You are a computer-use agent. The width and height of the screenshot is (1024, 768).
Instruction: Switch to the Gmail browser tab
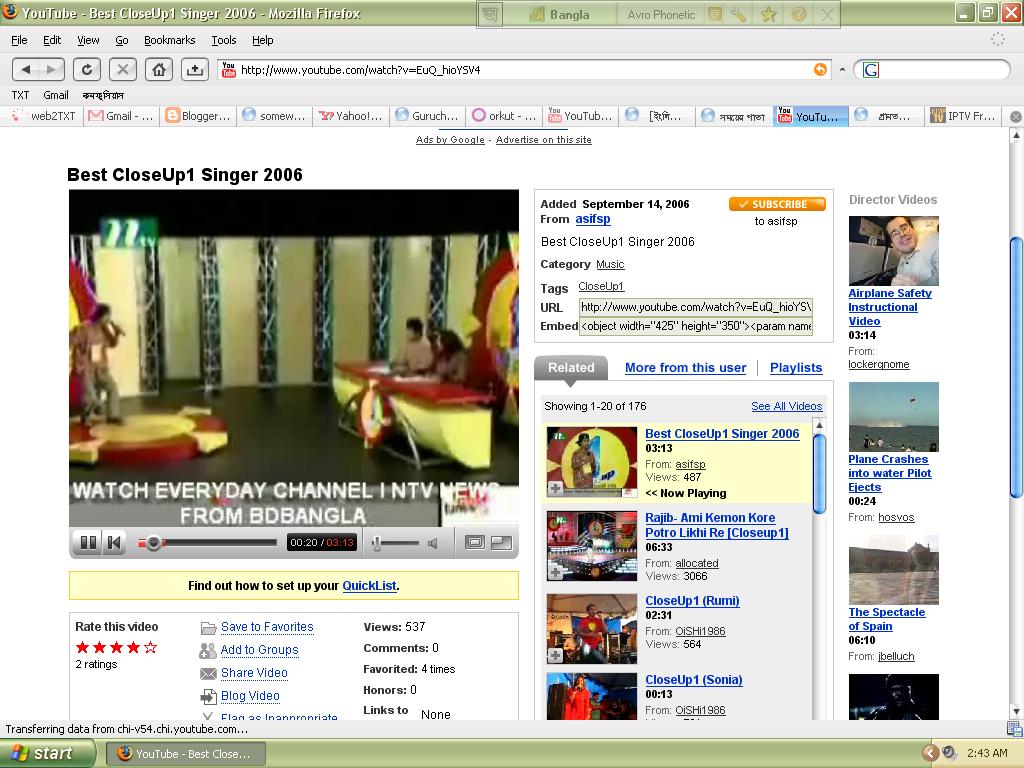[x=121, y=116]
